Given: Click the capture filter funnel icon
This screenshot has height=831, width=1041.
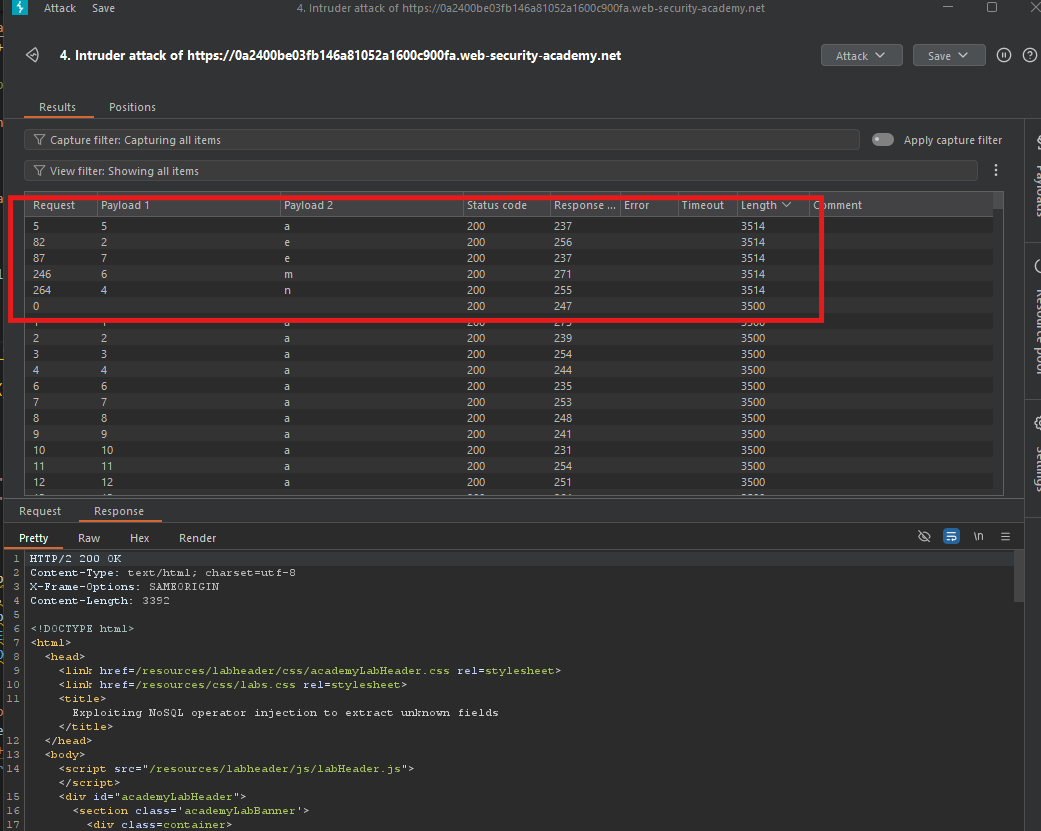Looking at the screenshot, I should coord(39,140).
